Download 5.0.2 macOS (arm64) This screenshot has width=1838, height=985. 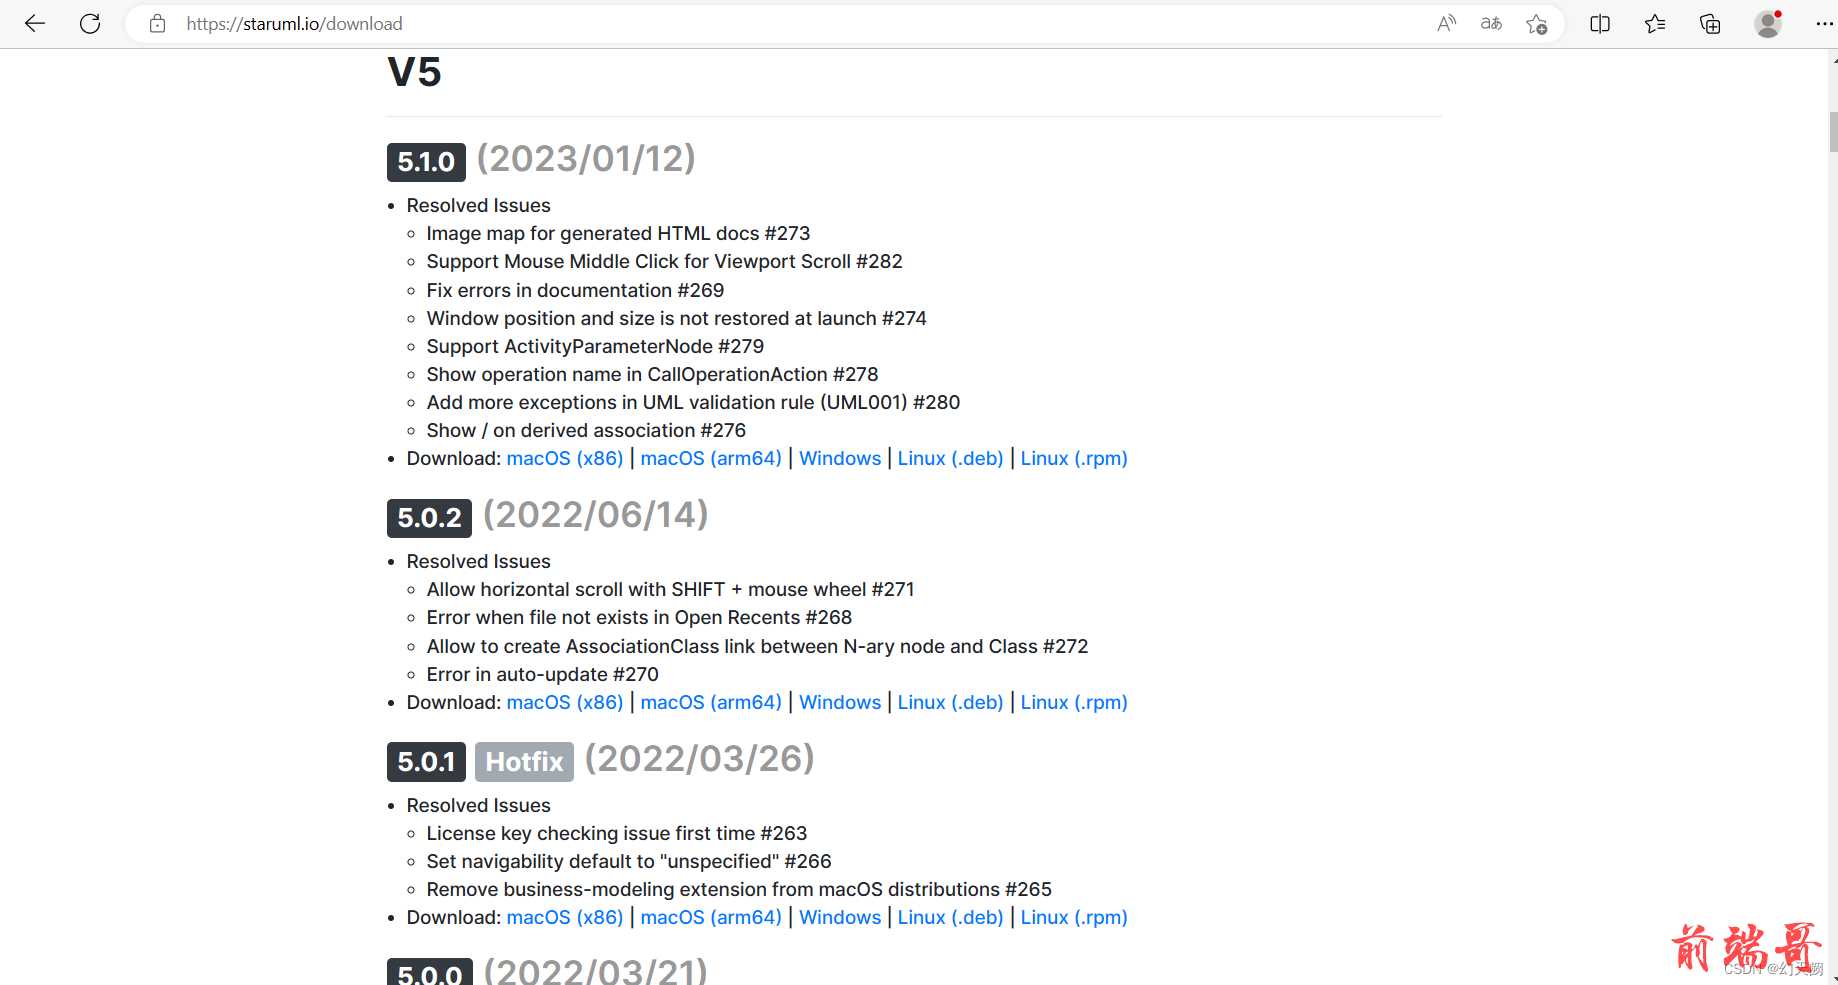coord(711,702)
